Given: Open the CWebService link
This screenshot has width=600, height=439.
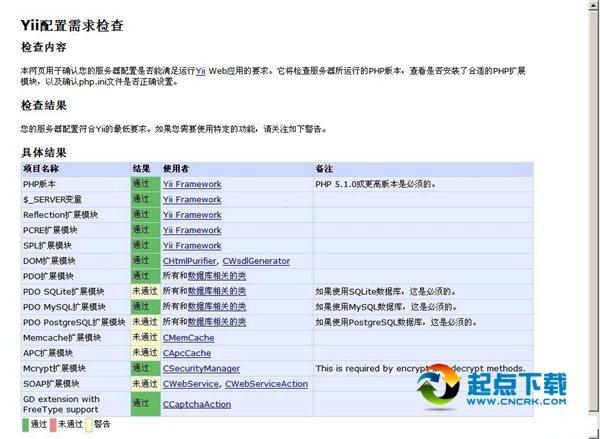Looking at the screenshot, I should (191, 384).
